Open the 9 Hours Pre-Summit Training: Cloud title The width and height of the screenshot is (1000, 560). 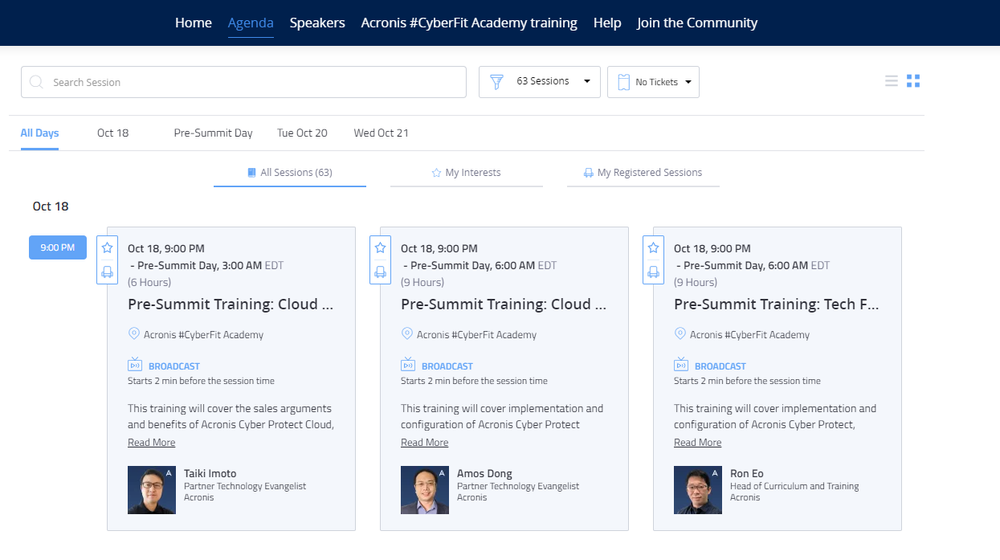tap(503, 304)
